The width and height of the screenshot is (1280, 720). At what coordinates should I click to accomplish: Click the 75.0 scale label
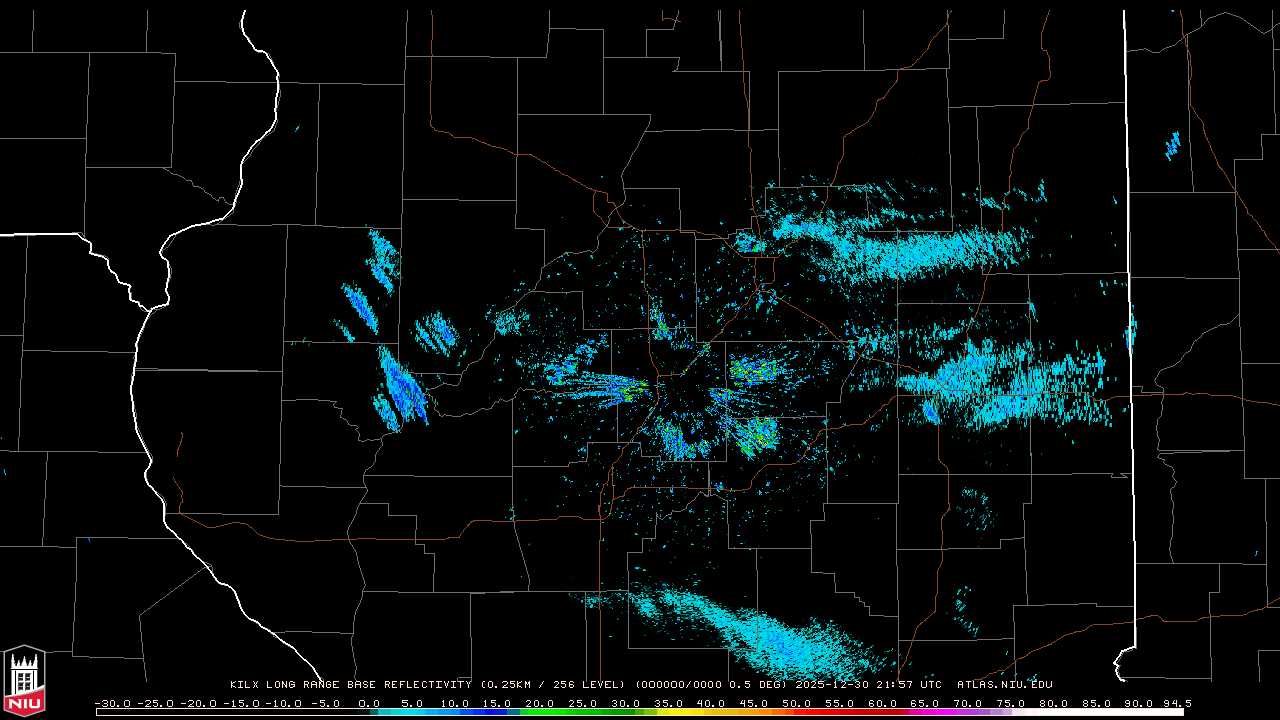tap(1009, 703)
